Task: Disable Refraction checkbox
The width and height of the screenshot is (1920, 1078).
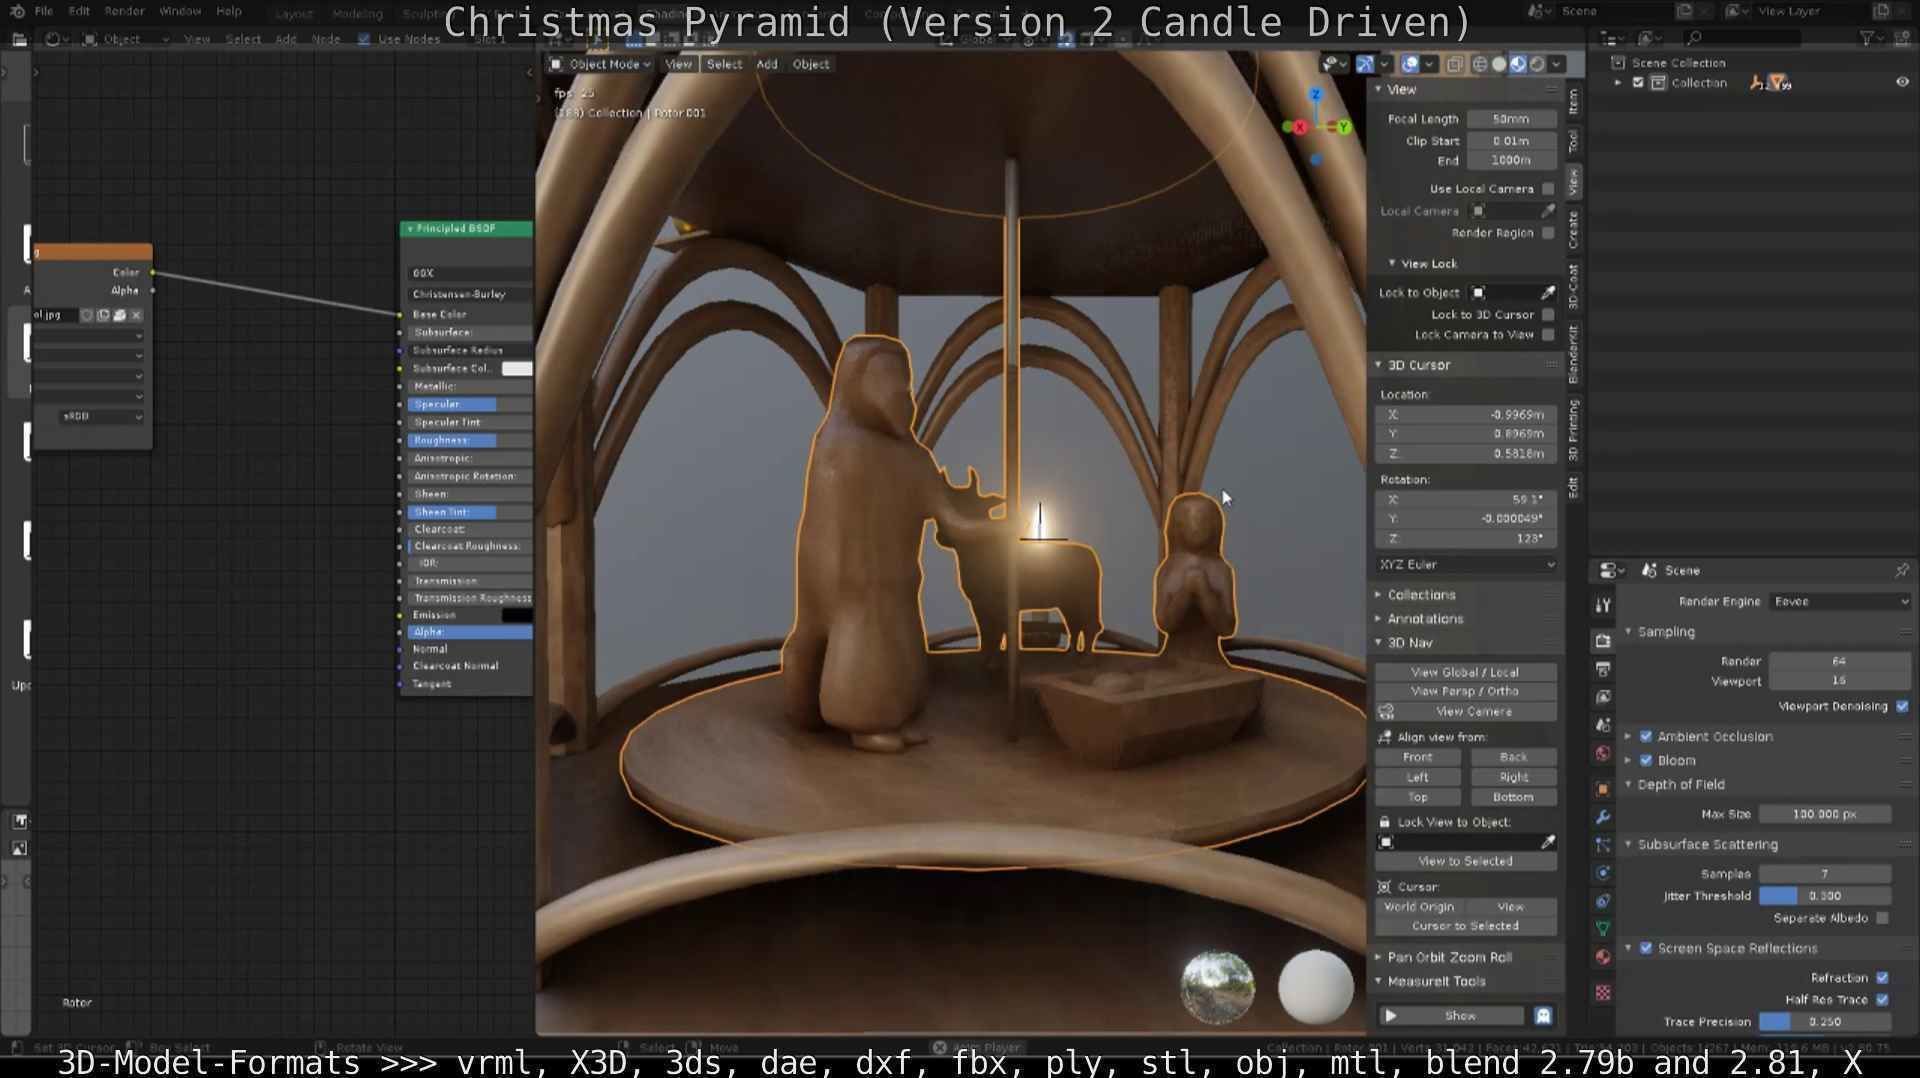Action: click(1883, 978)
